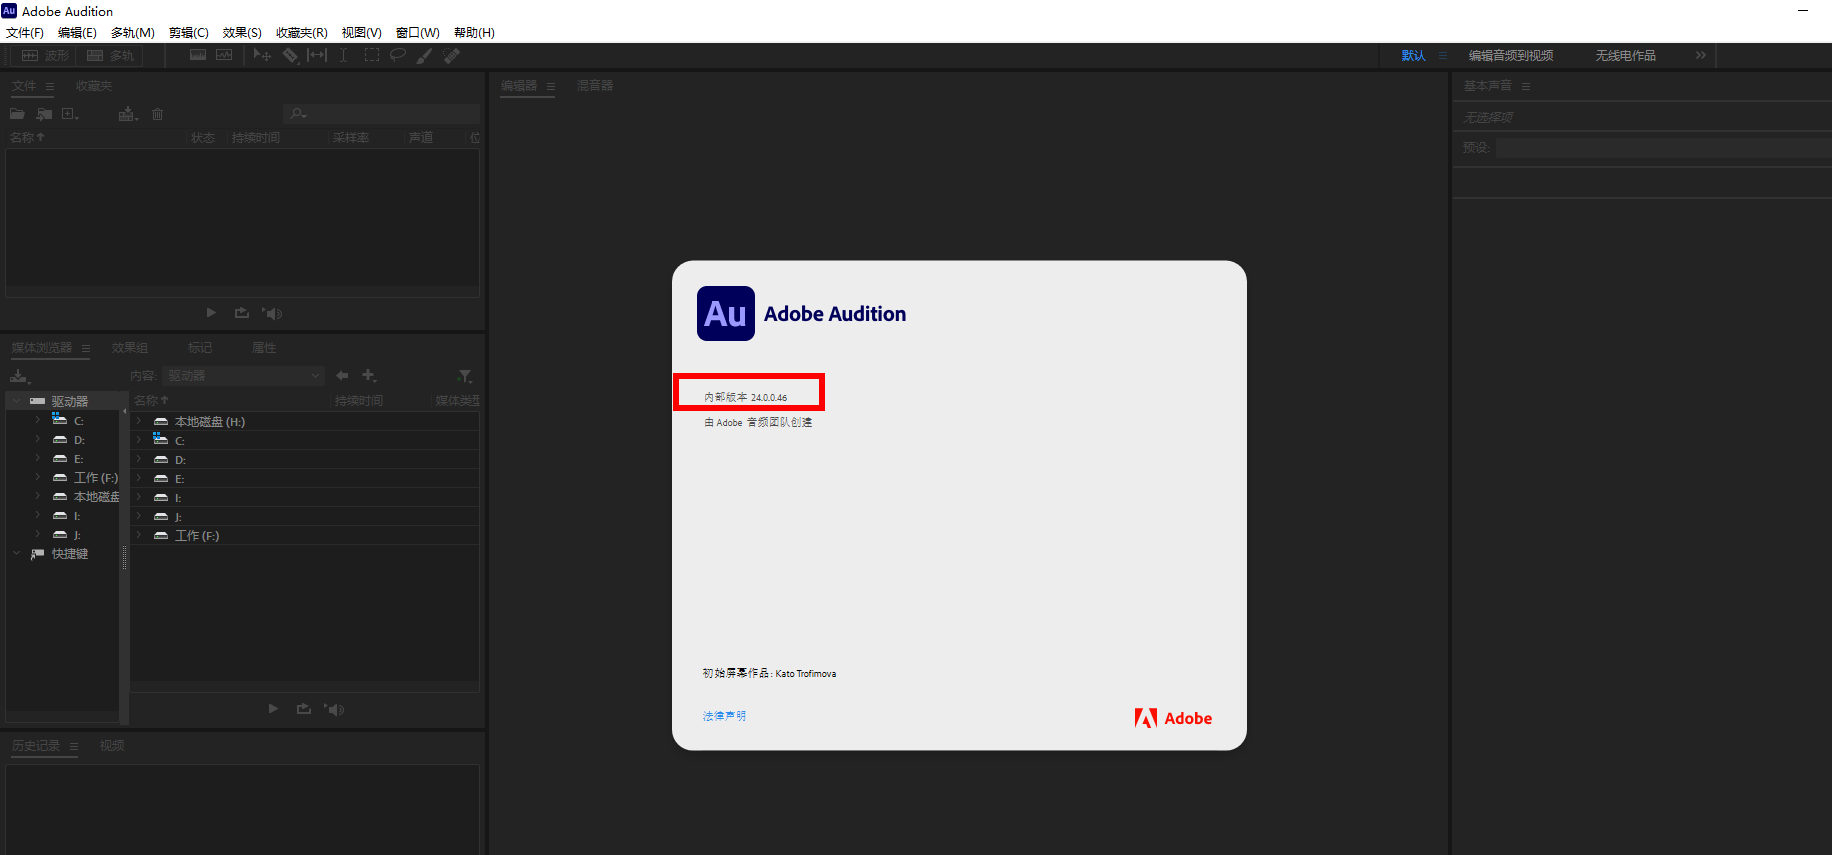Select the 编辑音频到视频 workspace
The image size is (1832, 855).
click(x=1511, y=56)
